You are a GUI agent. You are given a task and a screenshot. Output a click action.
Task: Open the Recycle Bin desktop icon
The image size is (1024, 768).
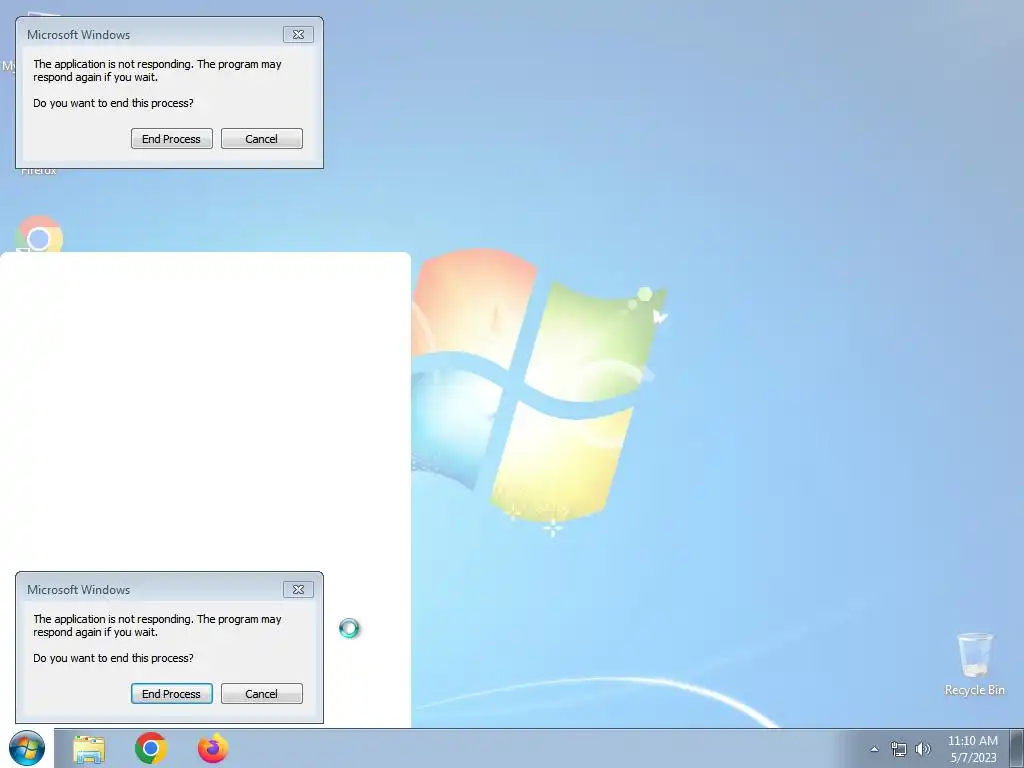[x=974, y=664]
